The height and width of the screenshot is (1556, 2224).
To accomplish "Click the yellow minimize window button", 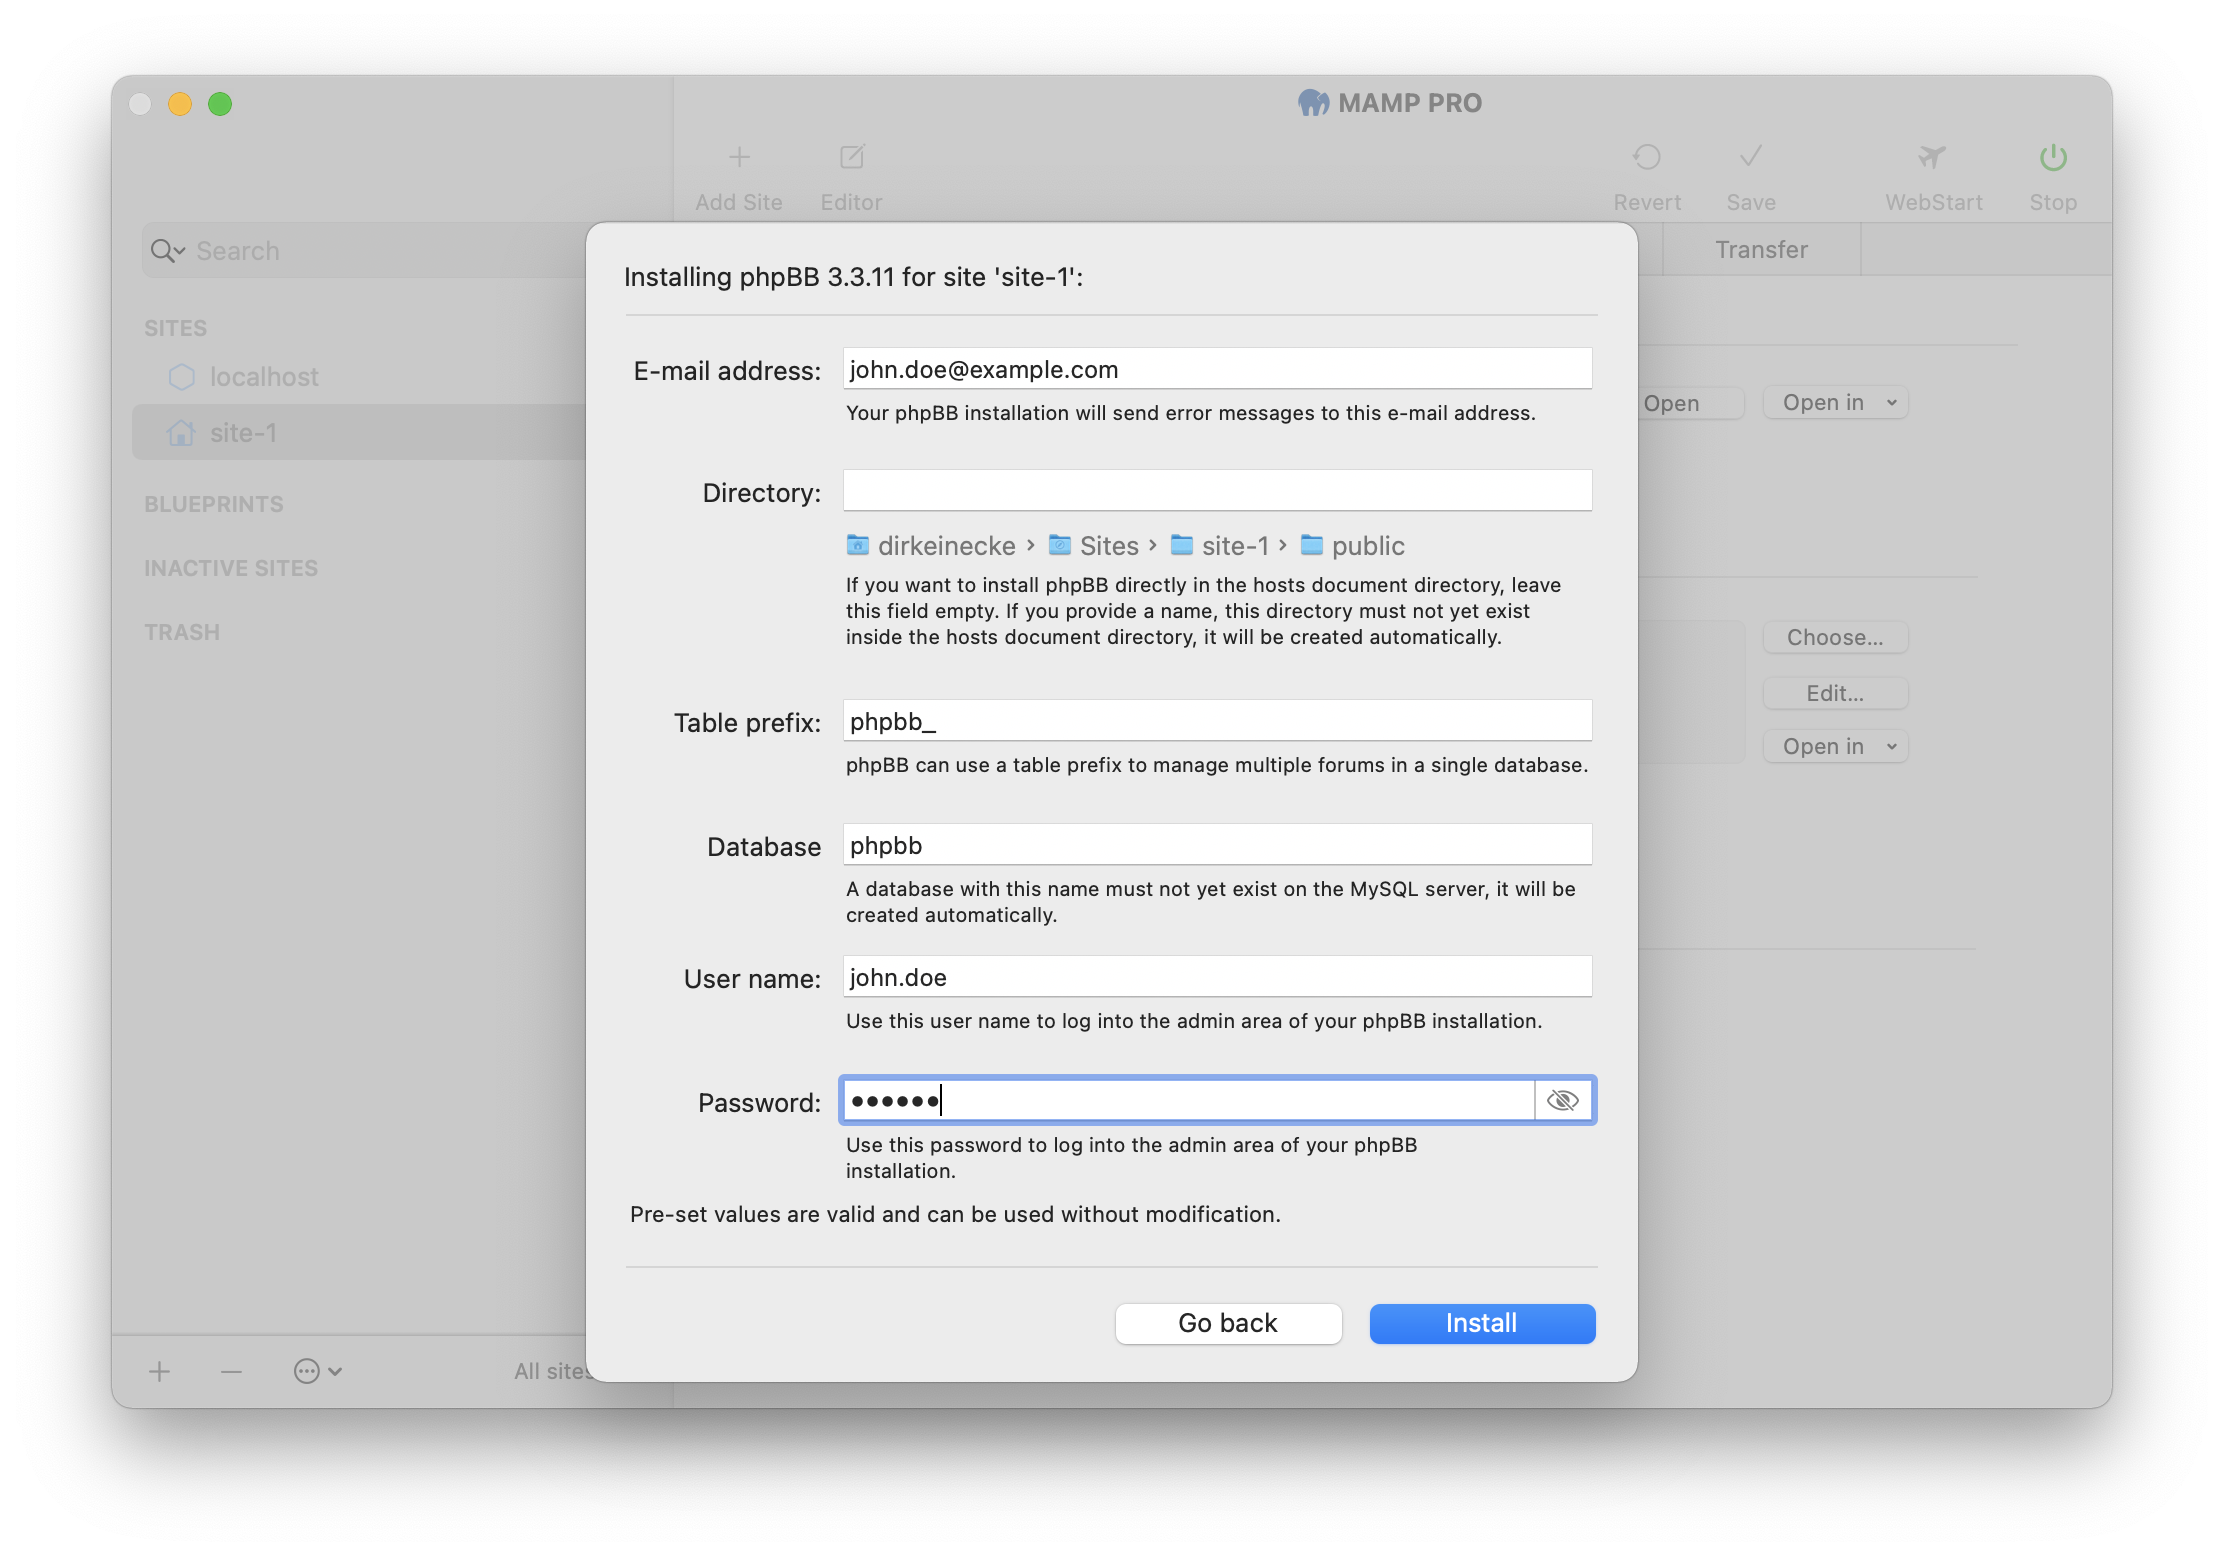I will tap(180, 104).
